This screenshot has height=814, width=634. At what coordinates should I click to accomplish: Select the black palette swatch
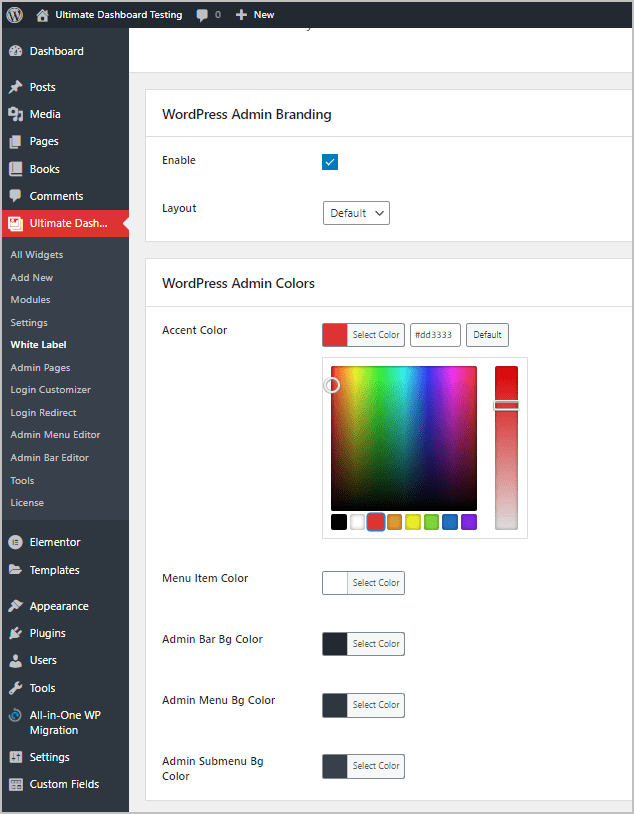(339, 522)
